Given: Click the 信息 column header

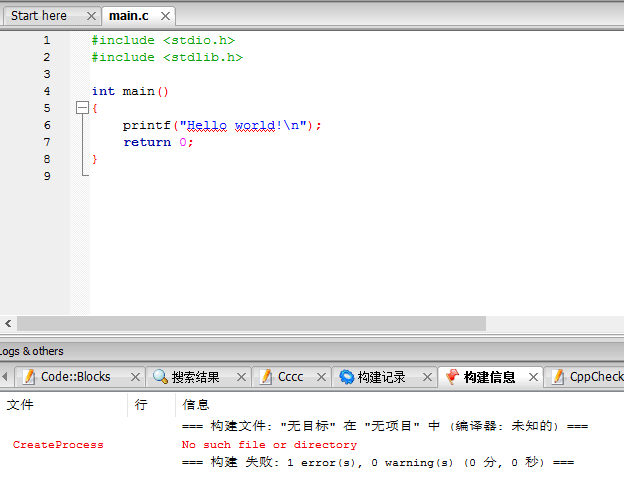Looking at the screenshot, I should [400, 405].
